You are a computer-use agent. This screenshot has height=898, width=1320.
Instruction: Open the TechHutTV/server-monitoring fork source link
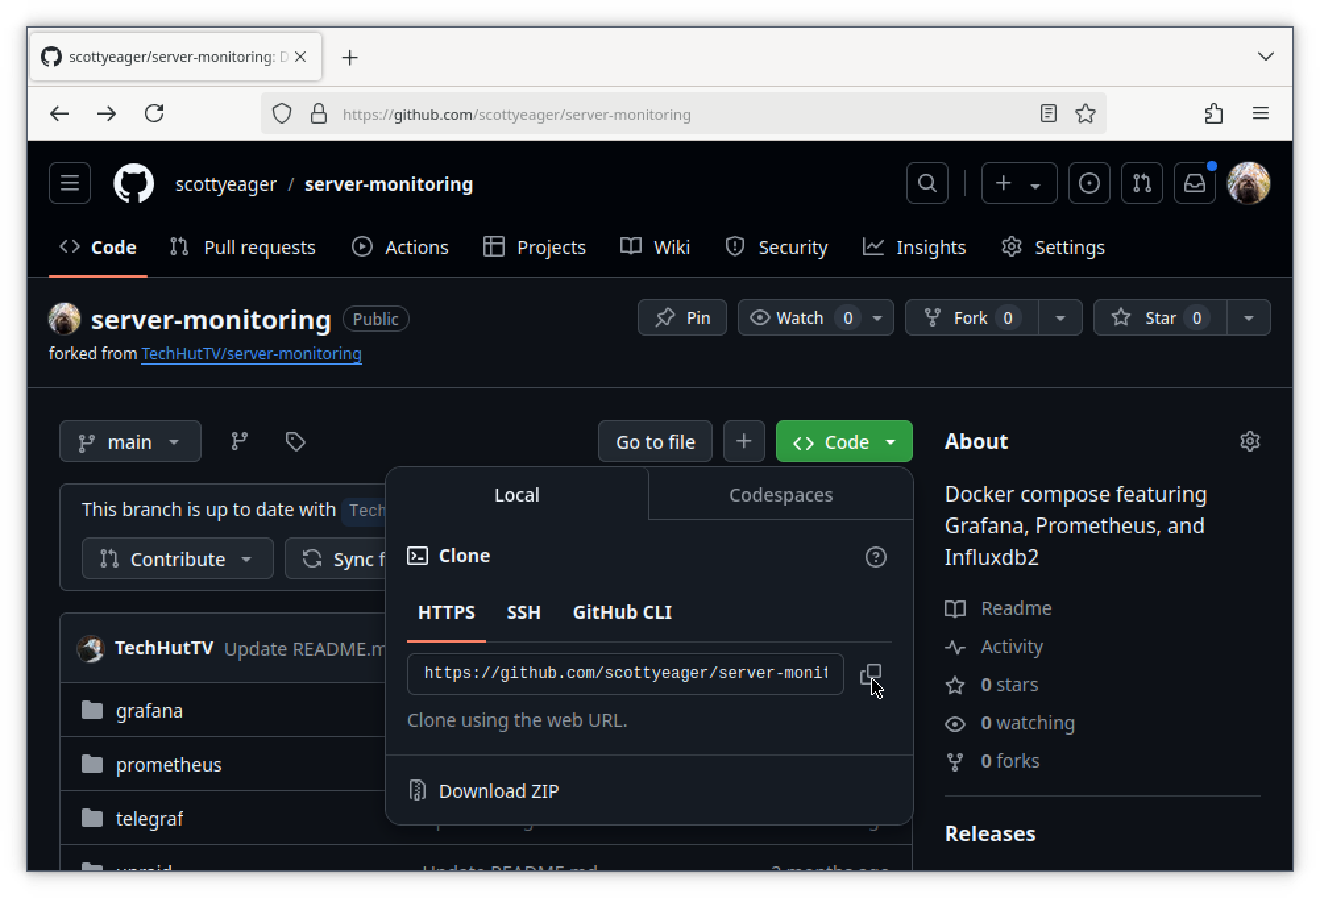(x=251, y=353)
